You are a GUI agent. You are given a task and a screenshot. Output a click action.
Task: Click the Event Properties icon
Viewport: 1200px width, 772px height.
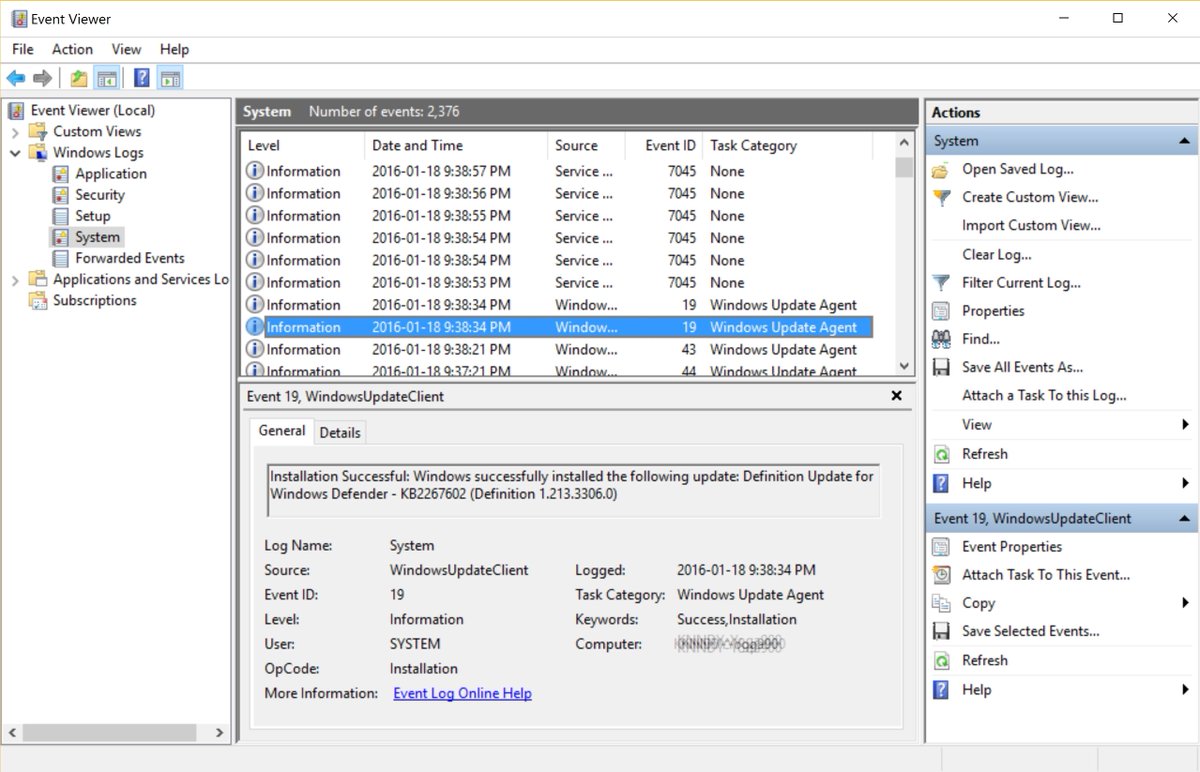tap(941, 547)
